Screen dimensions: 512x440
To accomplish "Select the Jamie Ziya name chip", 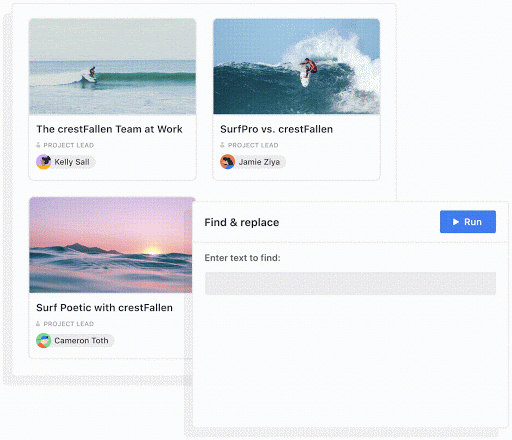I will click(253, 162).
